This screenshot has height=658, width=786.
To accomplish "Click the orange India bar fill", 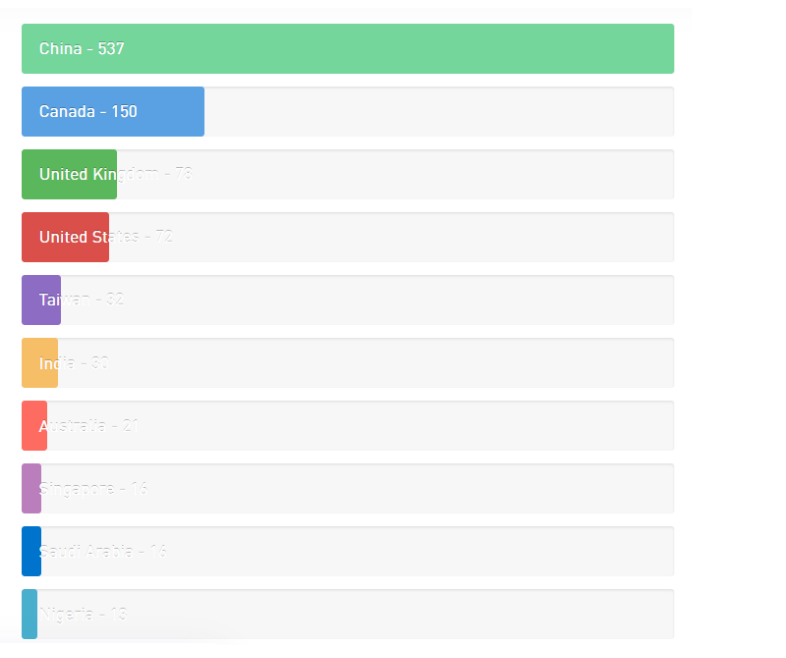I will point(39,363).
